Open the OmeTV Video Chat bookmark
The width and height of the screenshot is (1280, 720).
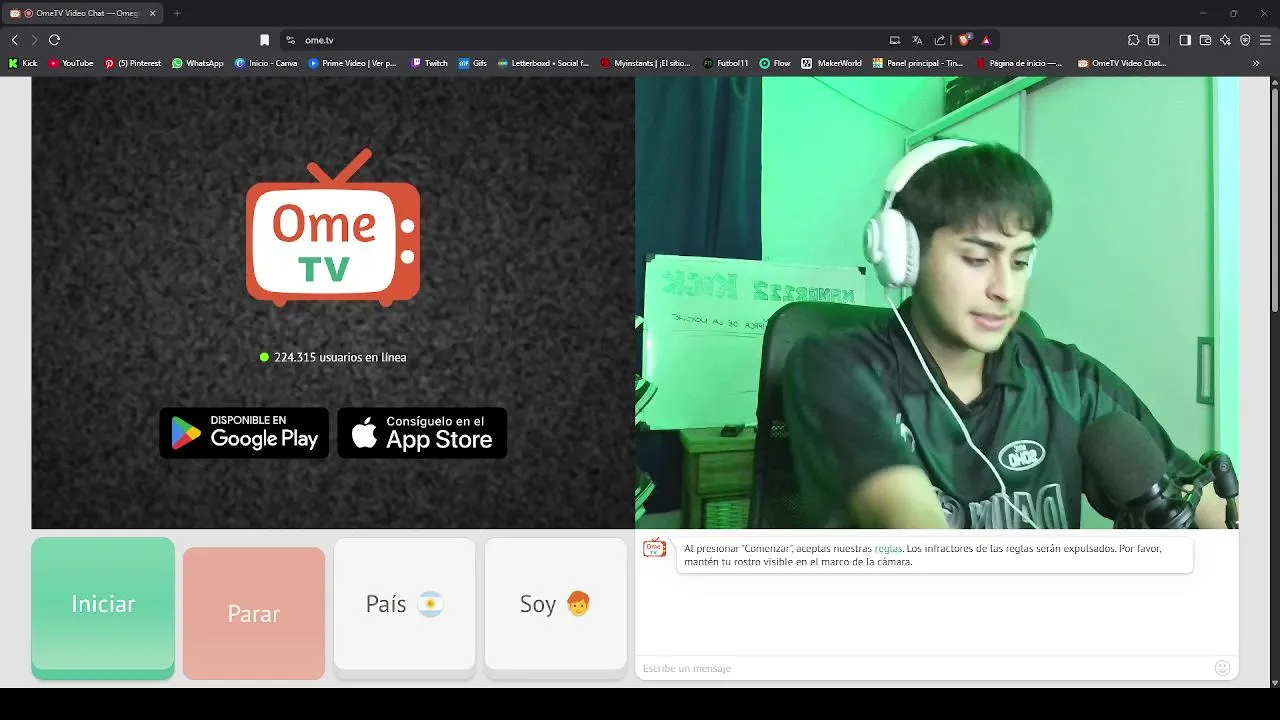(1122, 63)
